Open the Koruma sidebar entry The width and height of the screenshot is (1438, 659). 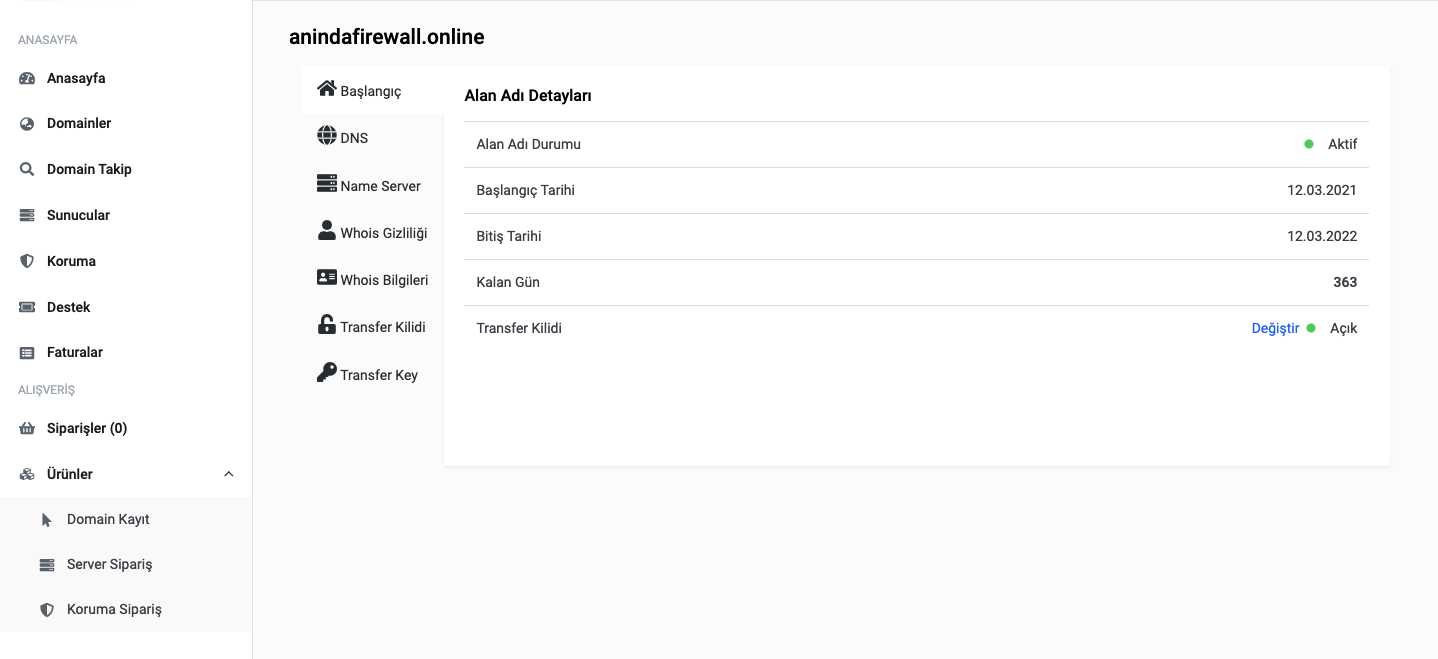(71, 261)
